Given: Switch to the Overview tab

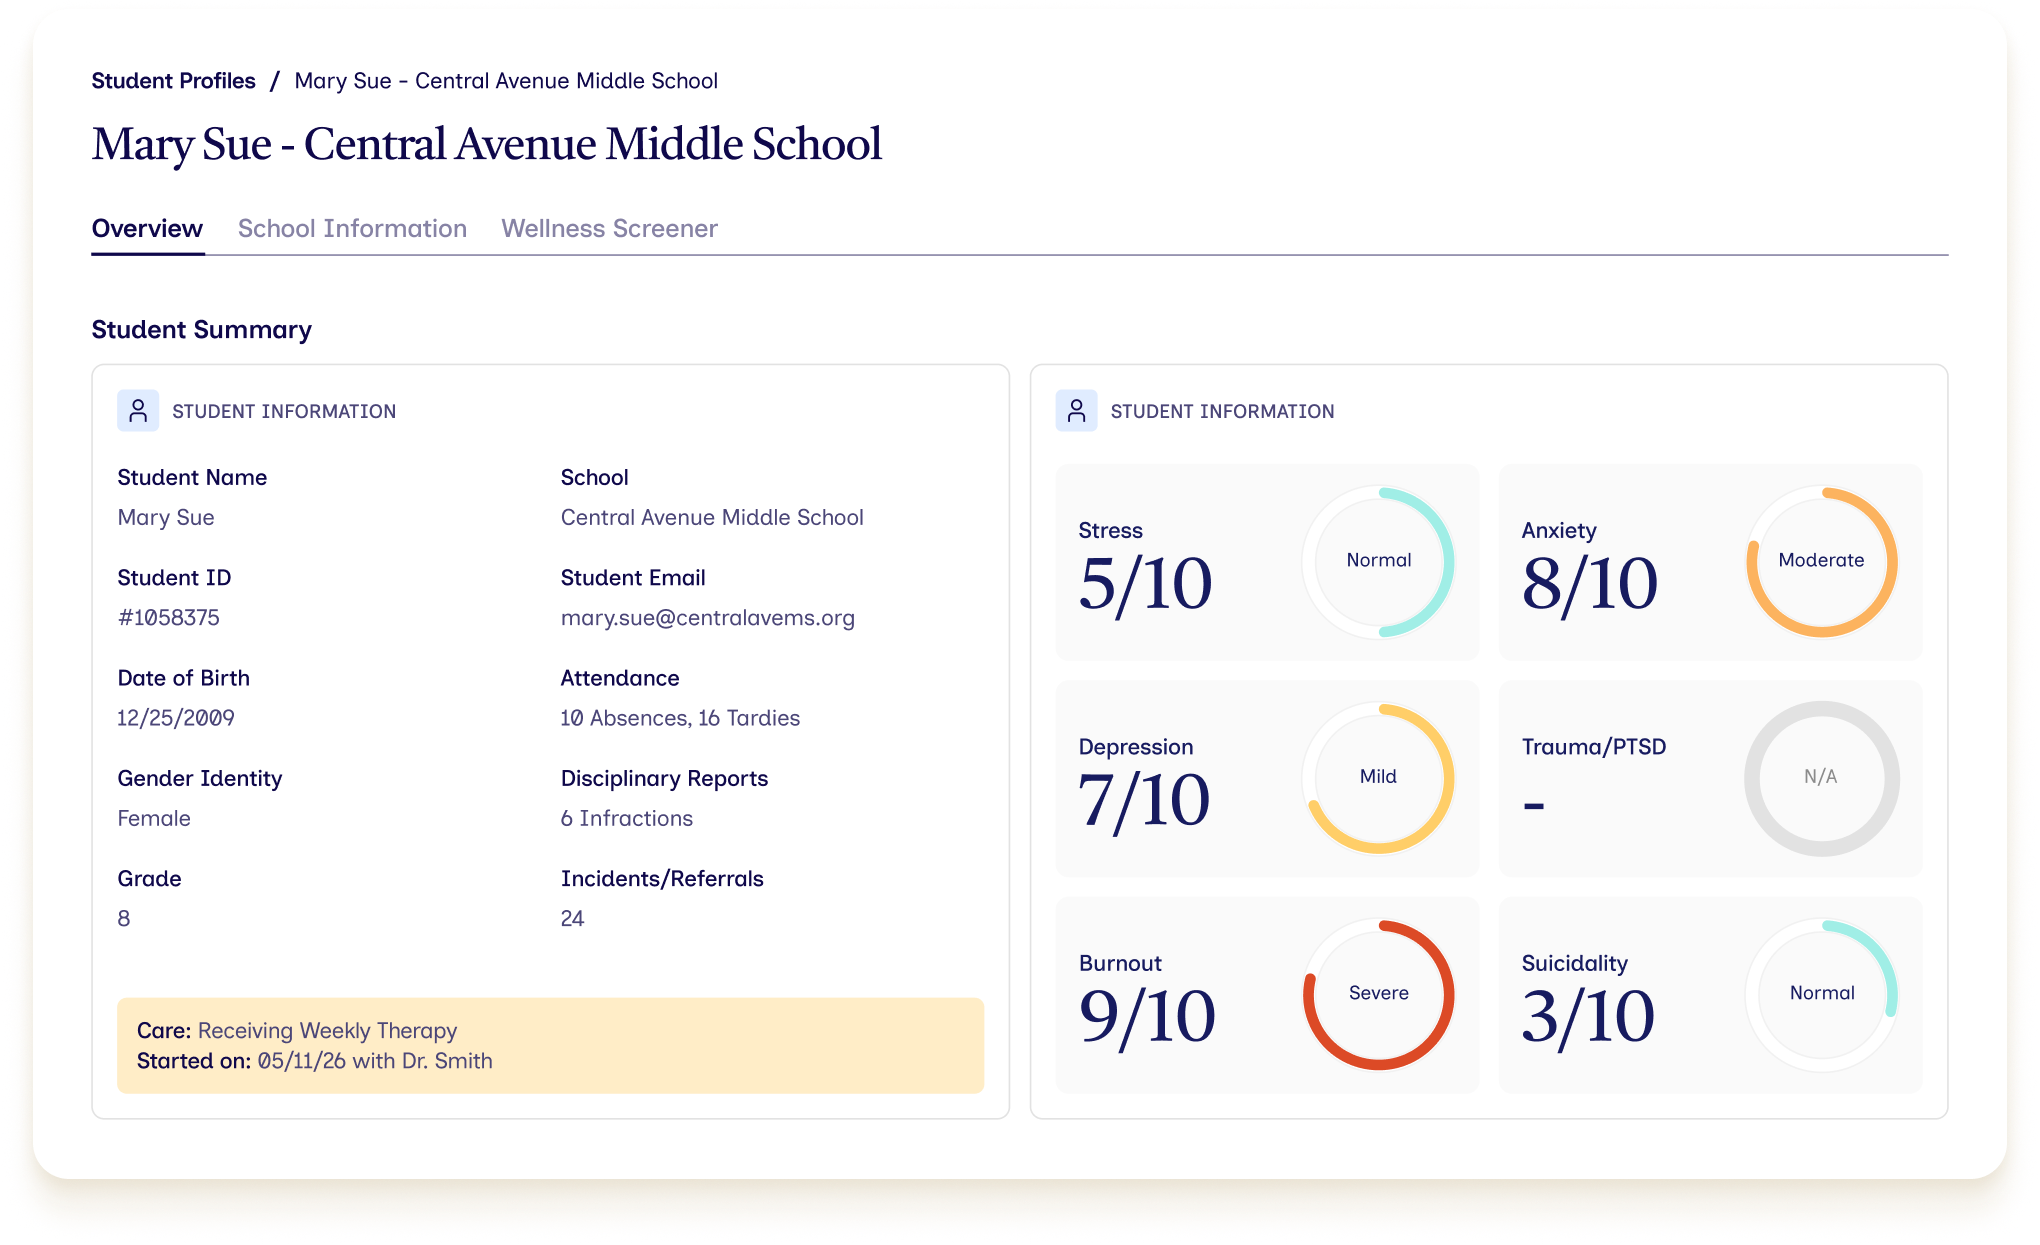Looking at the screenshot, I should (147, 229).
